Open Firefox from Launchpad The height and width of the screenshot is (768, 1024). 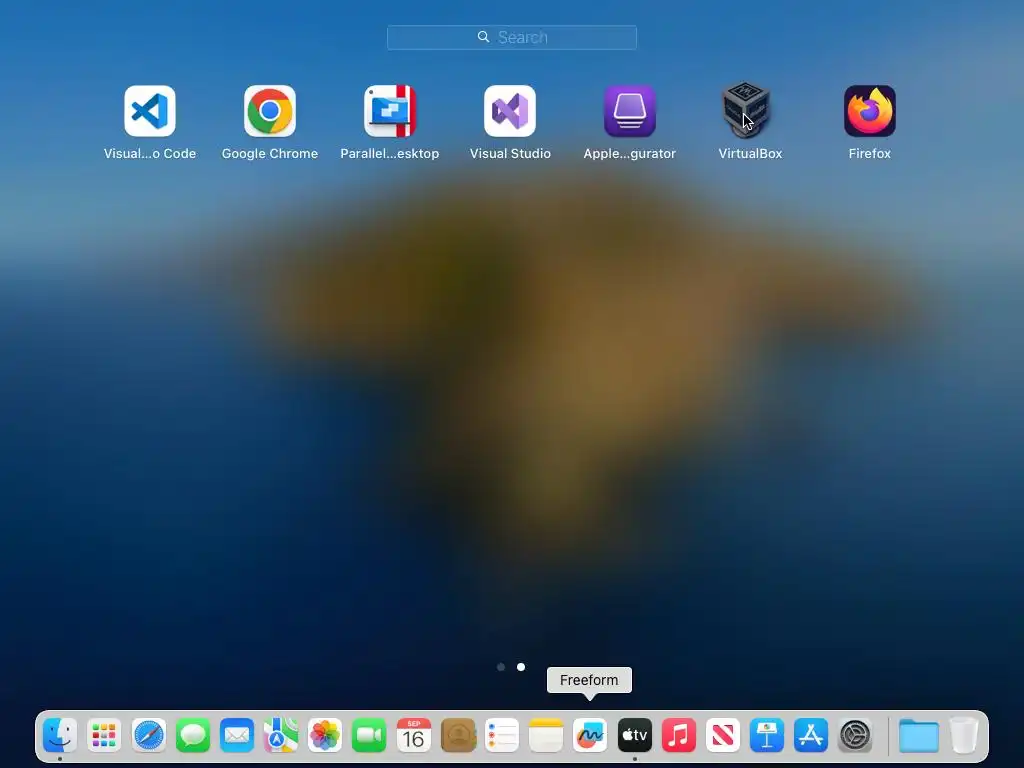(x=869, y=111)
